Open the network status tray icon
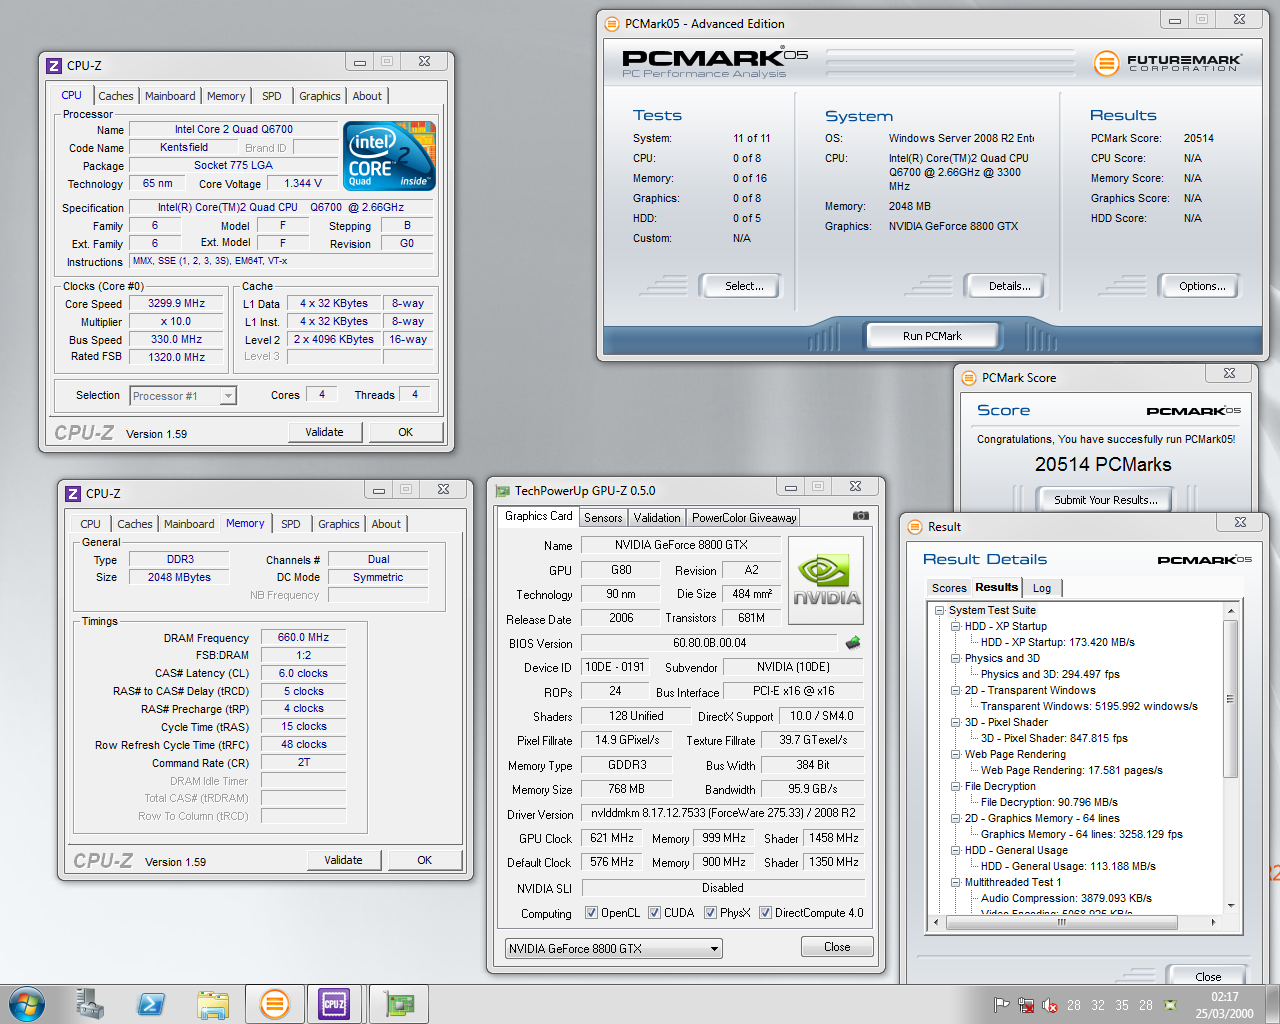This screenshot has width=1280, height=1024. [x=1026, y=1005]
